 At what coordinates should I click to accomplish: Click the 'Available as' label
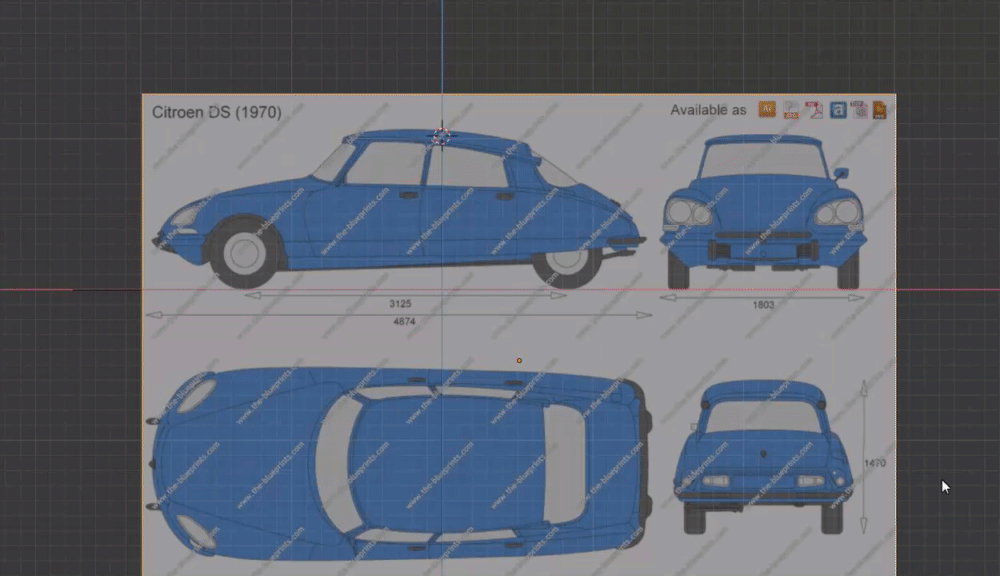pyautogui.click(x=708, y=110)
